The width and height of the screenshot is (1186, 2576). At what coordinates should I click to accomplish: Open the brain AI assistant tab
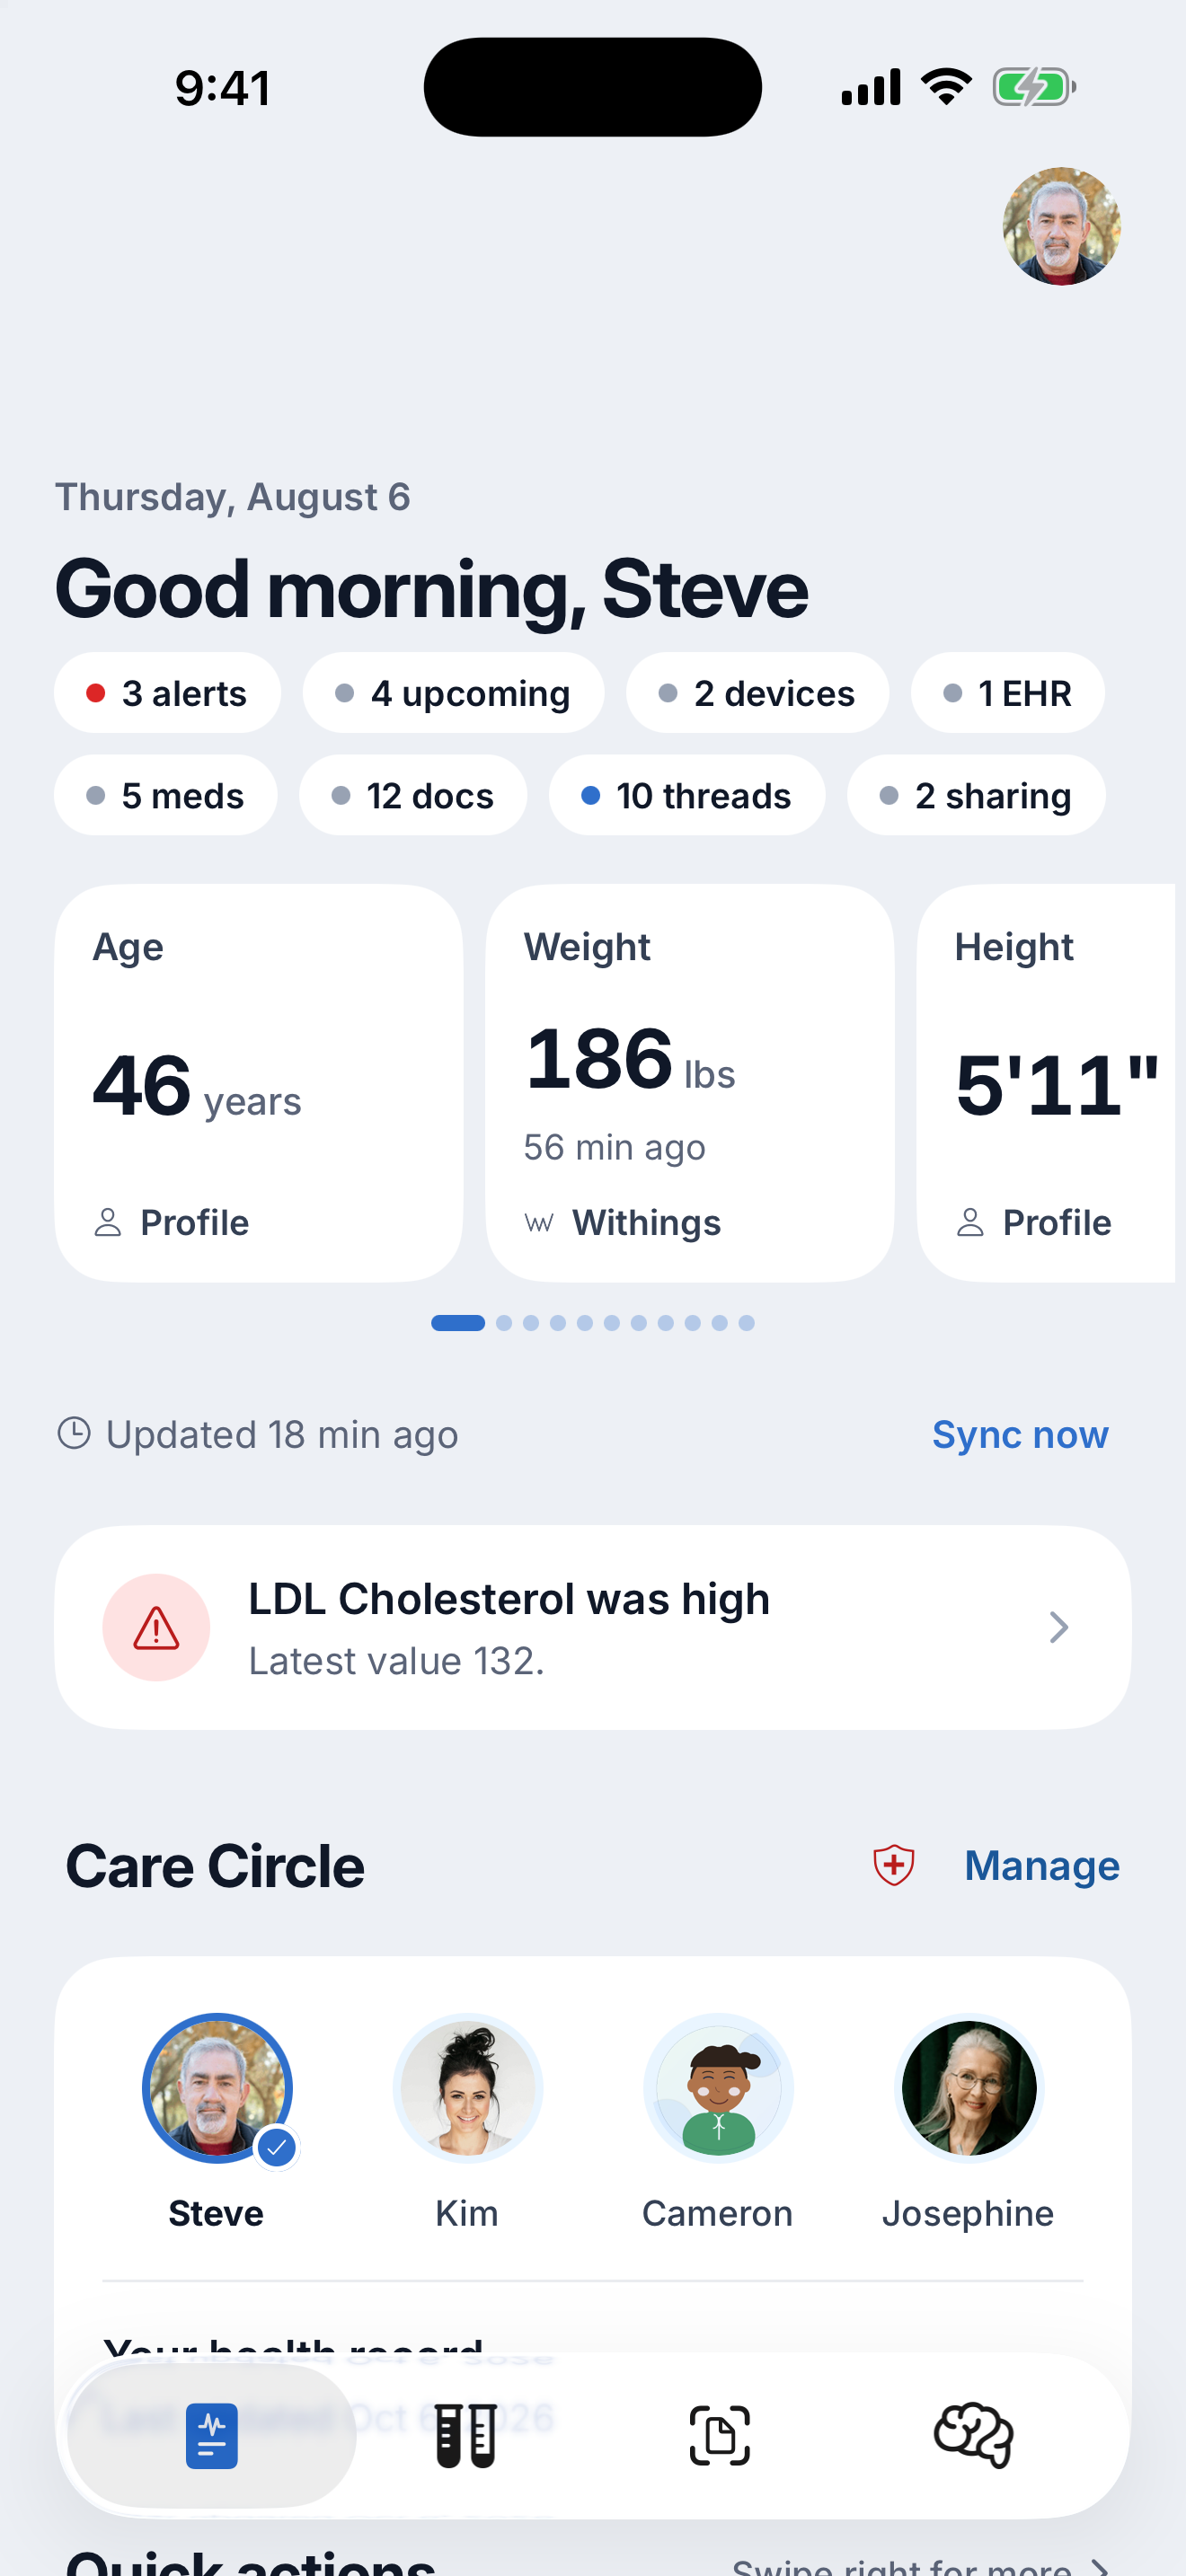973,2436
